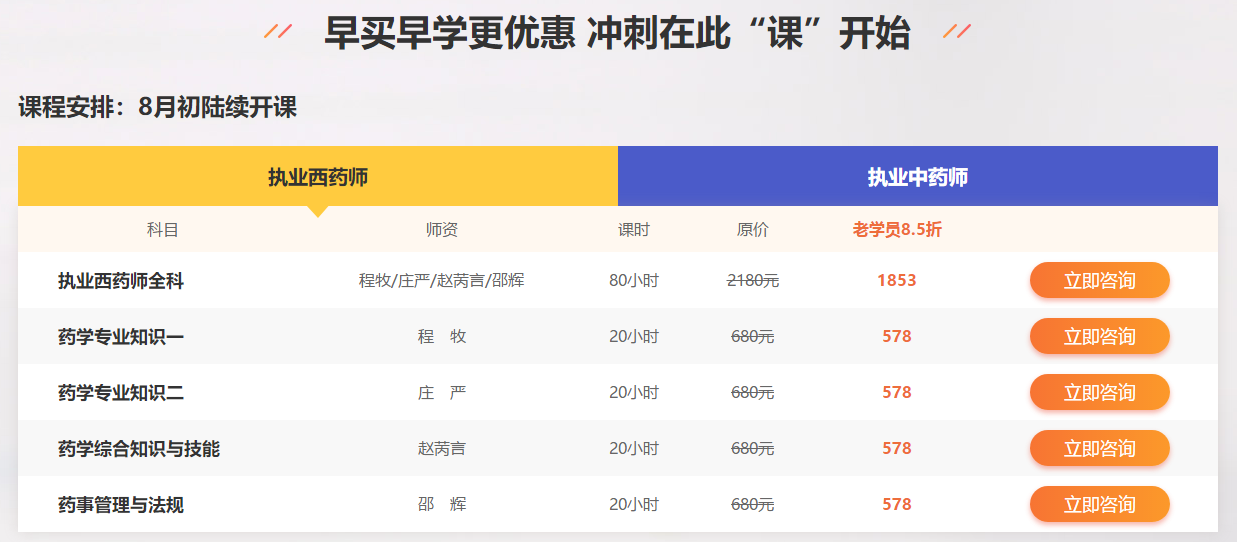Click teacher name 赵芮言 in the 药学综合知识与技能 row
Image resolution: width=1237 pixels, height=542 pixels.
point(441,449)
